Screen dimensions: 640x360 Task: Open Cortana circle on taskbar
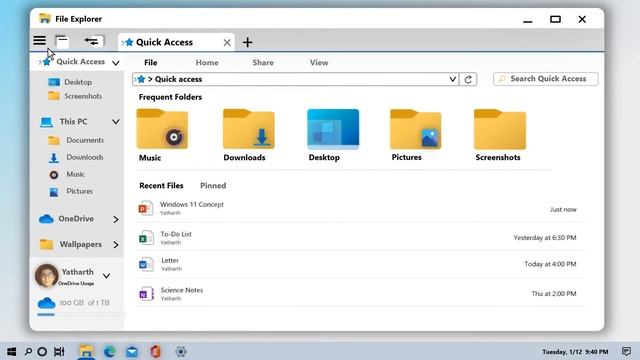pyautogui.click(x=42, y=351)
